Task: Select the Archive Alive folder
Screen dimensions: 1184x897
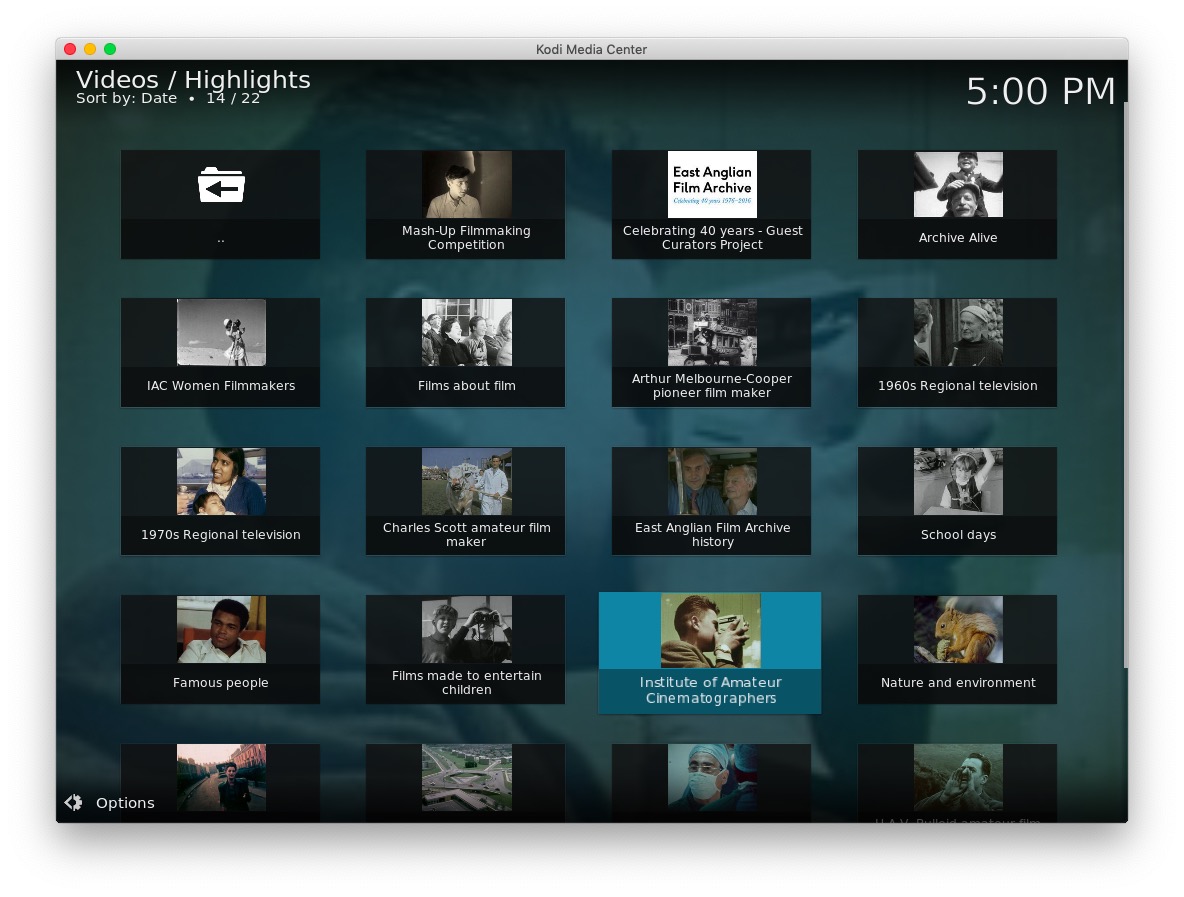Action: 957,204
